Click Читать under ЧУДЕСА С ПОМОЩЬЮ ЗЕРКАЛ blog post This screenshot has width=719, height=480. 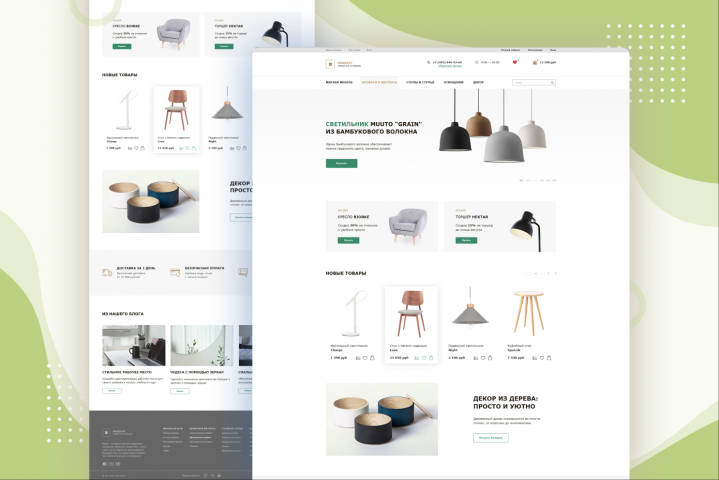[180, 391]
